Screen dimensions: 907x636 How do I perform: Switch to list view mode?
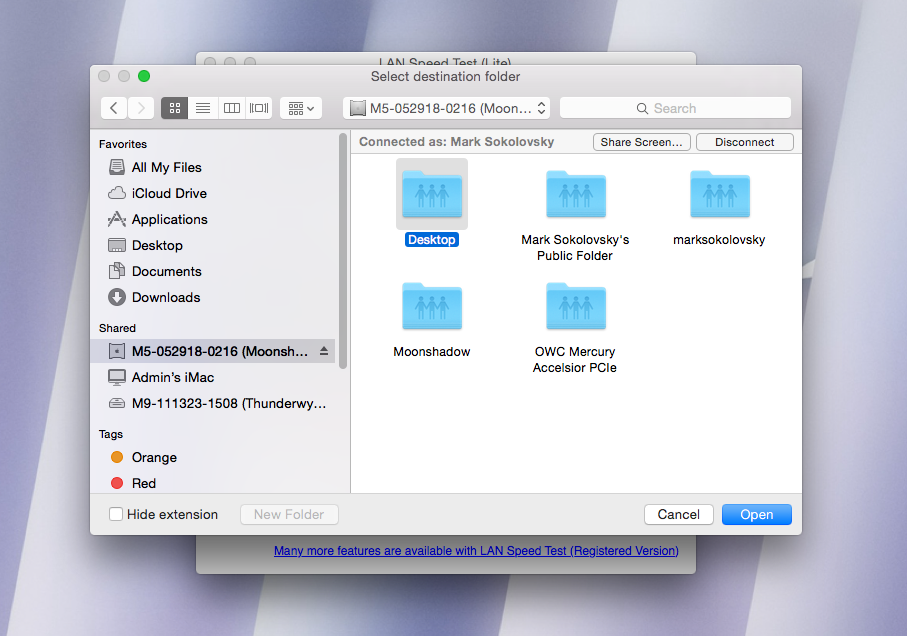(x=203, y=108)
